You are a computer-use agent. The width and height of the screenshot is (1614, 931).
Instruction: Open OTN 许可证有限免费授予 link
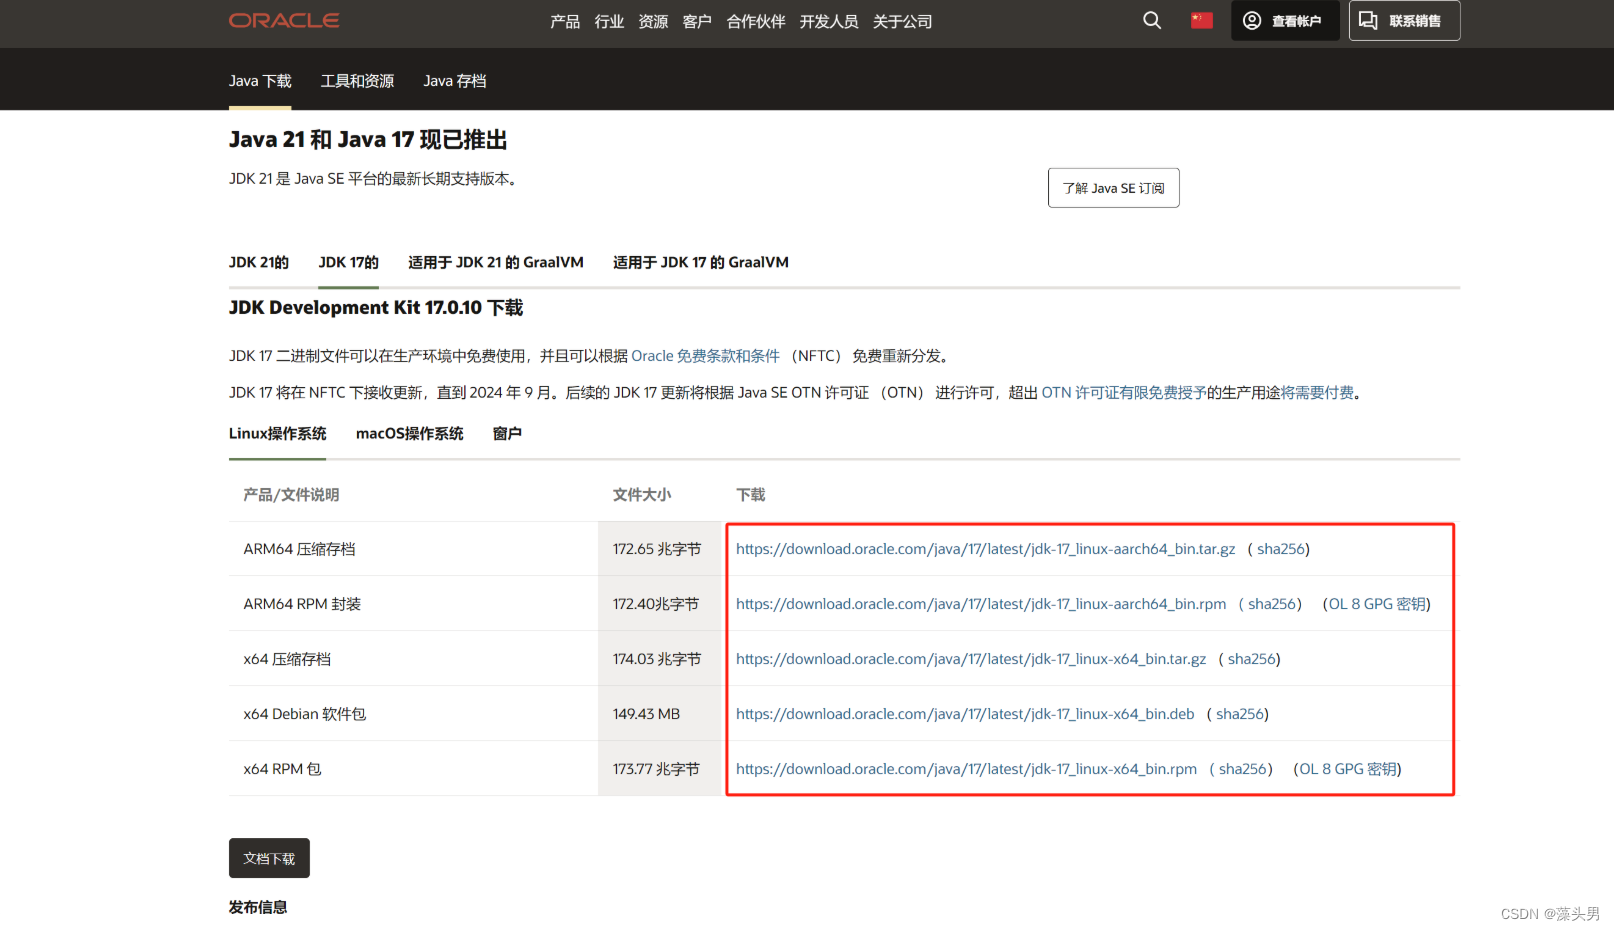point(1124,393)
